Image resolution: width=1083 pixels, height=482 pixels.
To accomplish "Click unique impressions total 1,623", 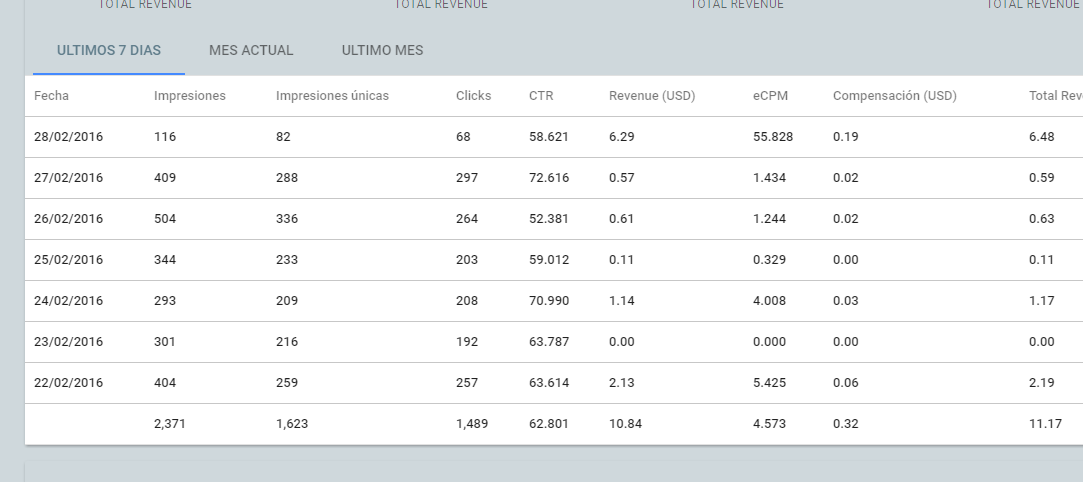I will click(x=291, y=423).
